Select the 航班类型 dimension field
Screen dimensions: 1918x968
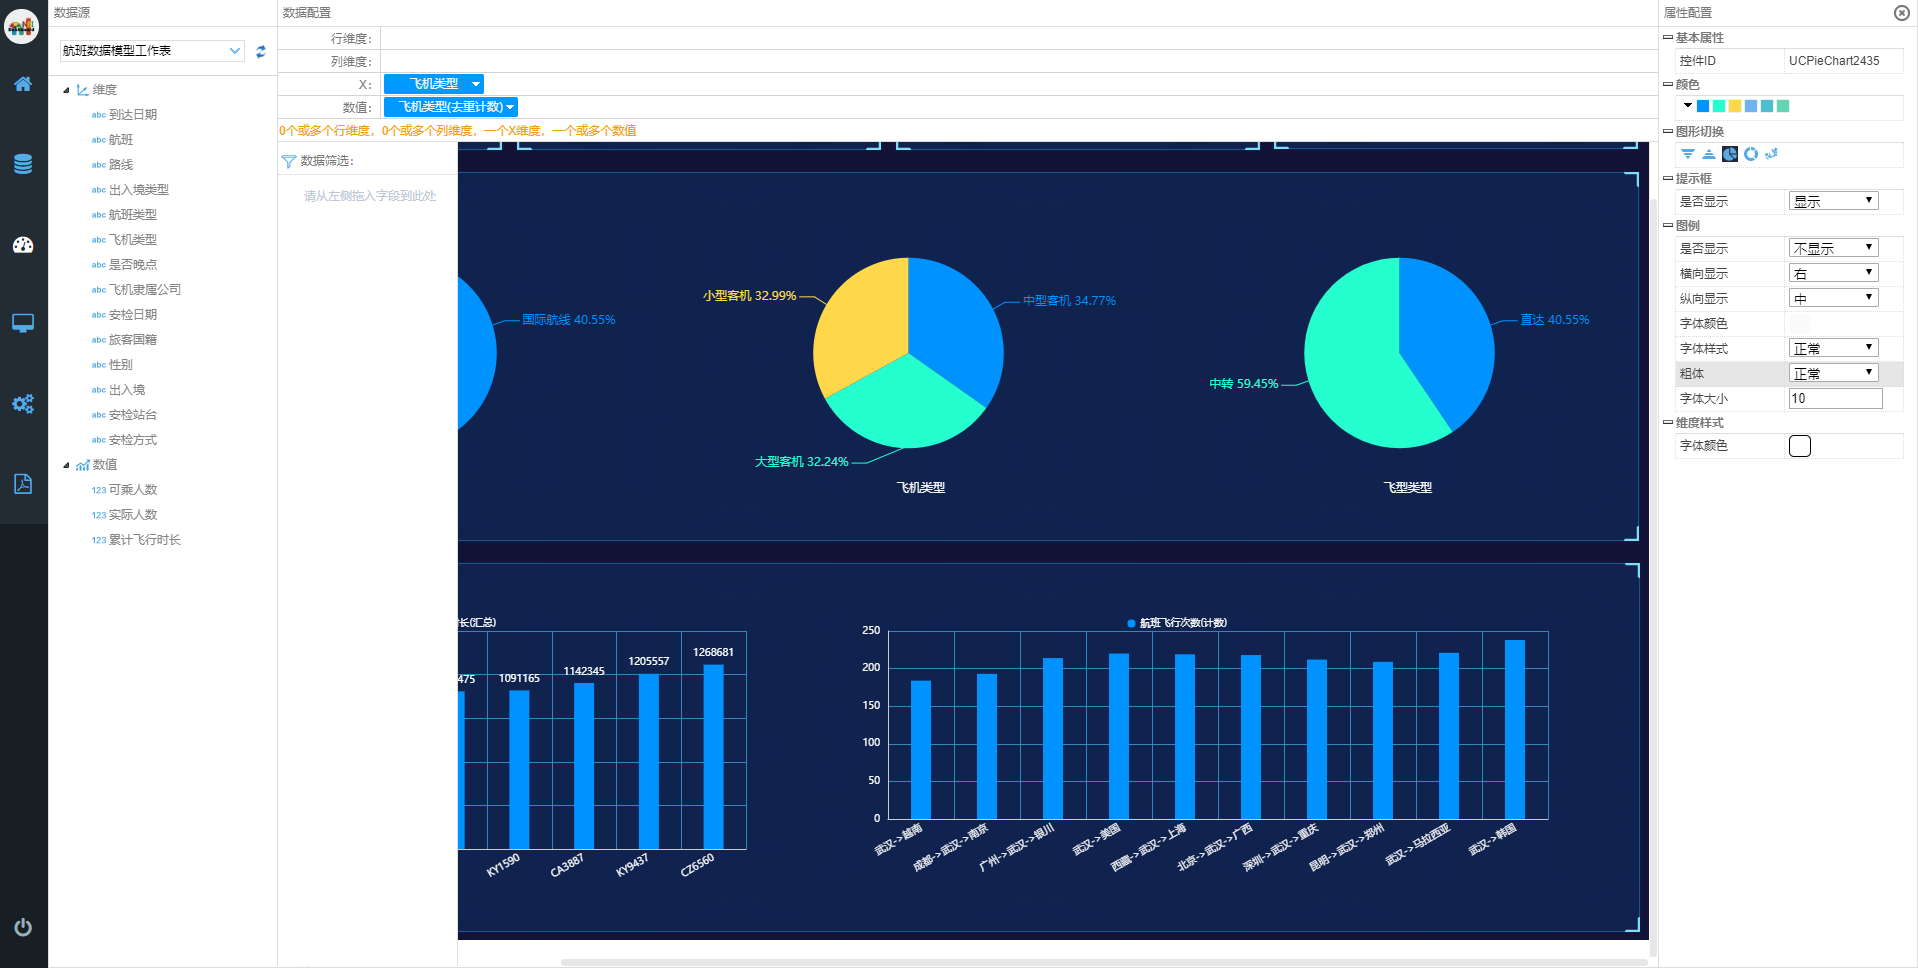pos(133,215)
